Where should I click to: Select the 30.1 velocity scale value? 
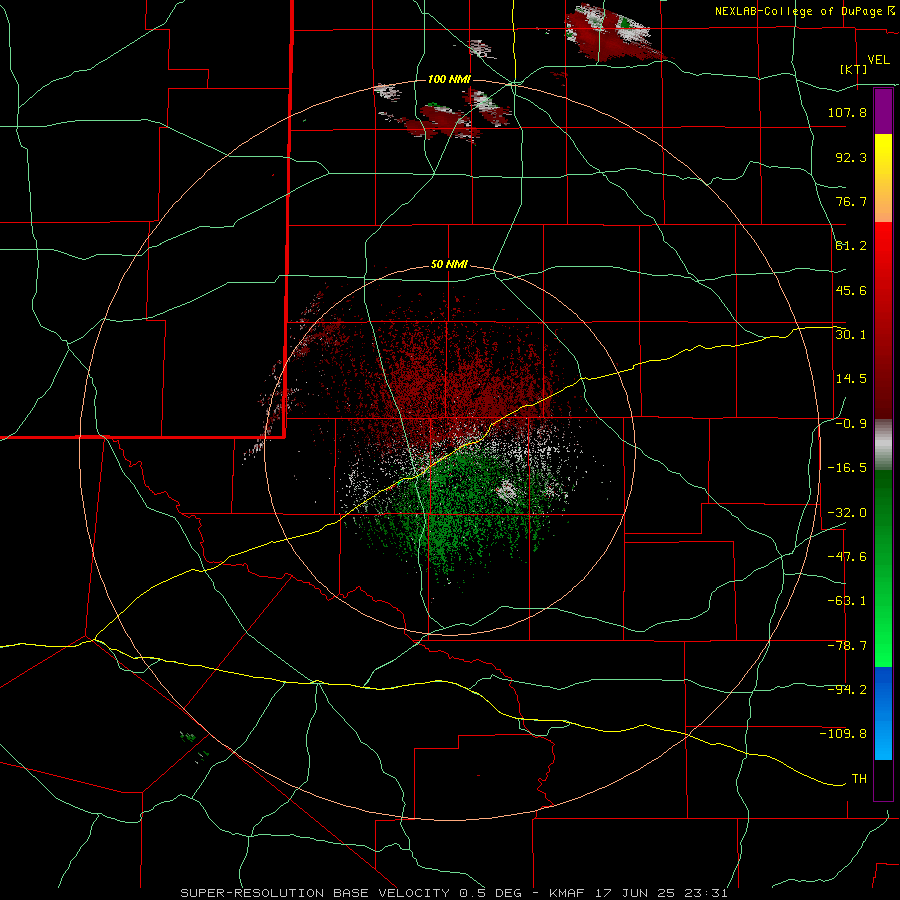[x=851, y=334]
